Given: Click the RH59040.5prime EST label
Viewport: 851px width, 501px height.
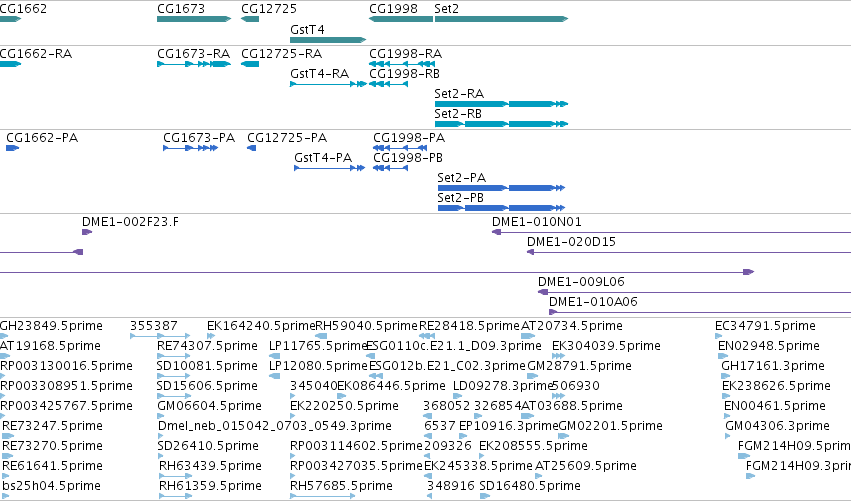Looking at the screenshot, I should (367, 326).
